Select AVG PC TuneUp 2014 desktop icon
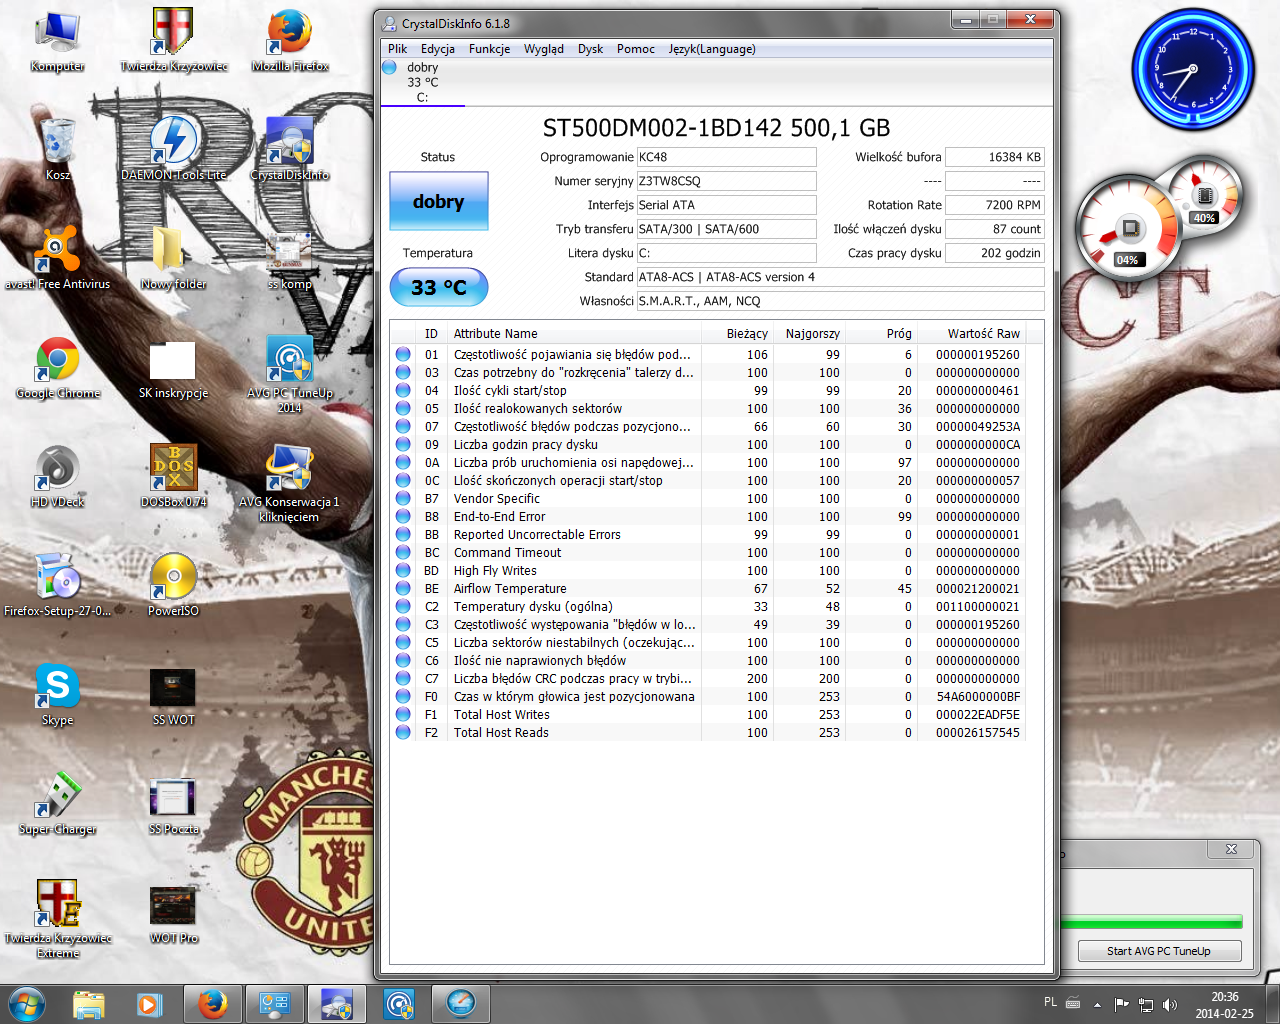The image size is (1280, 1024). pyautogui.click(x=290, y=375)
